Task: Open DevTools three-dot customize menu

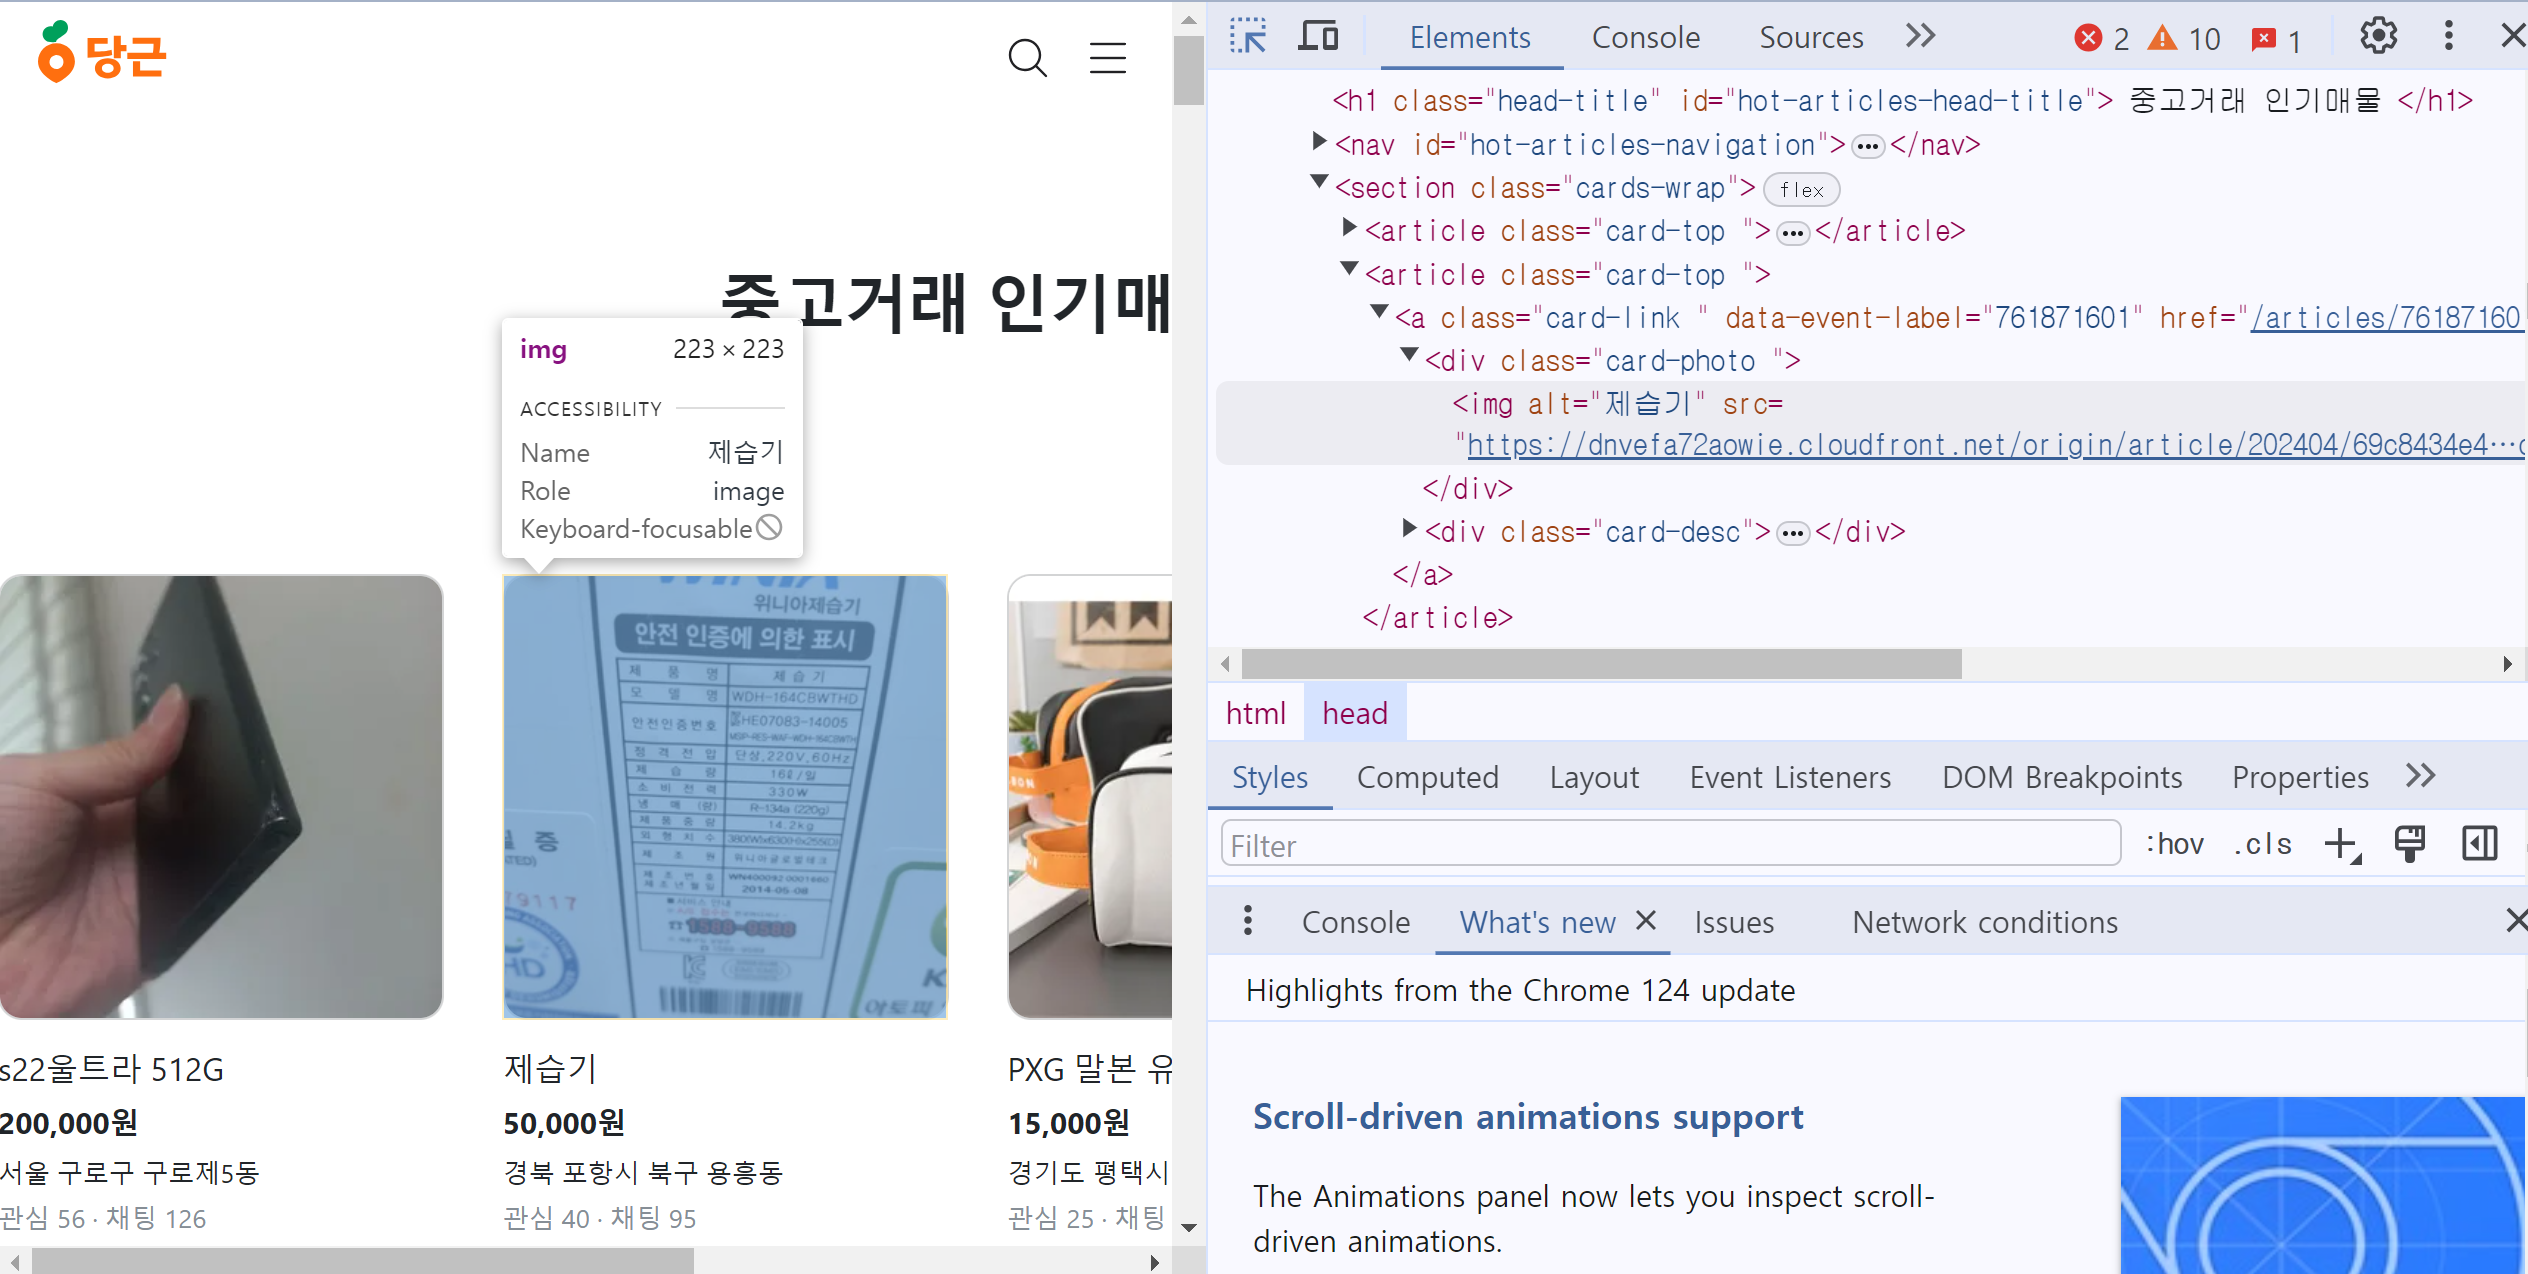Action: 2448,37
